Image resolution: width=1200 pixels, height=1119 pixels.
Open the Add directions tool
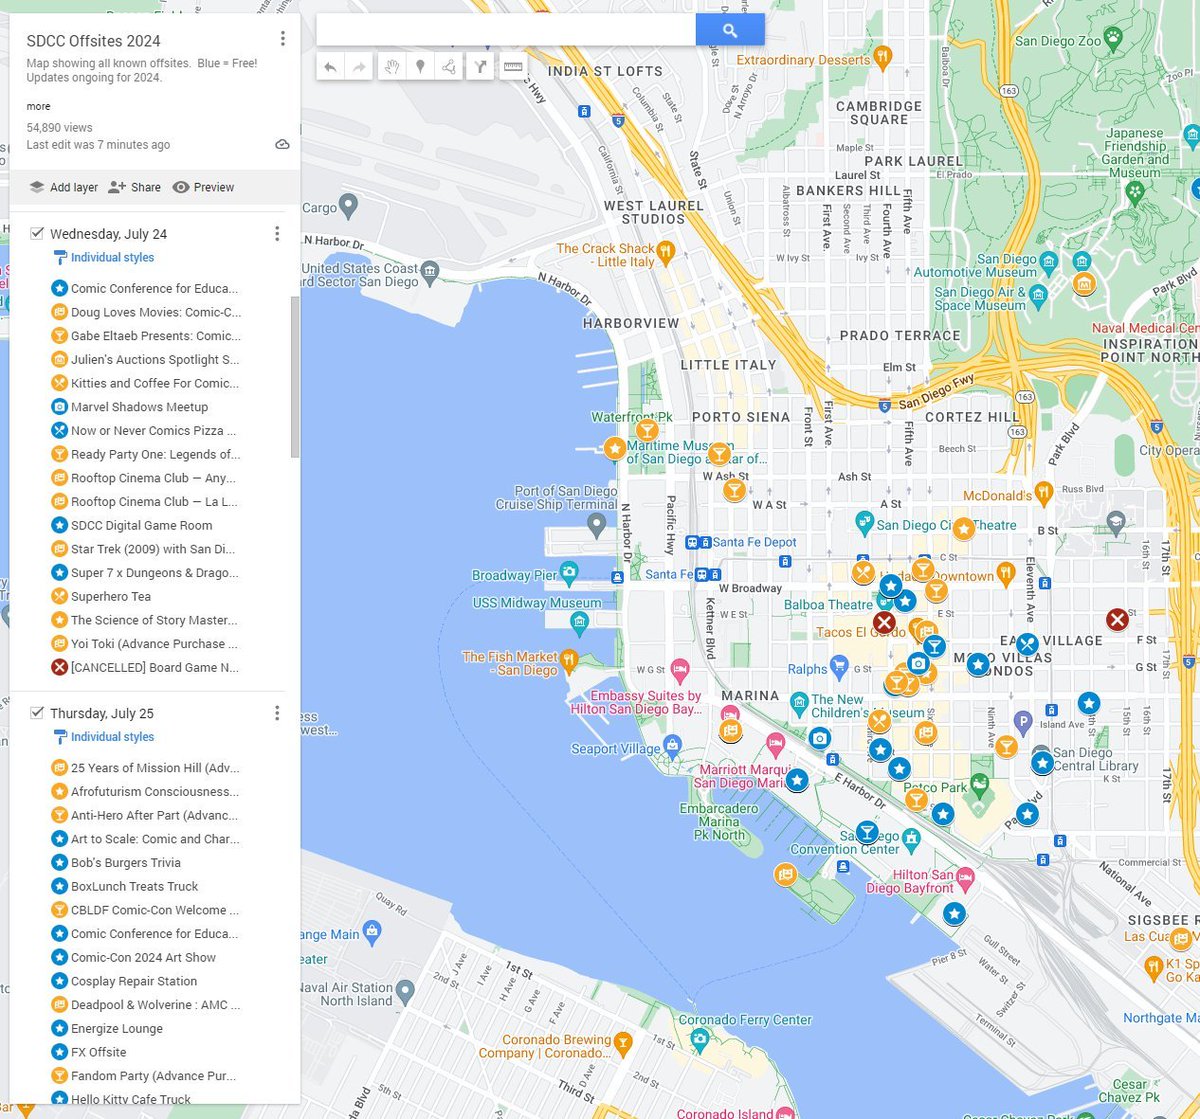tap(481, 66)
